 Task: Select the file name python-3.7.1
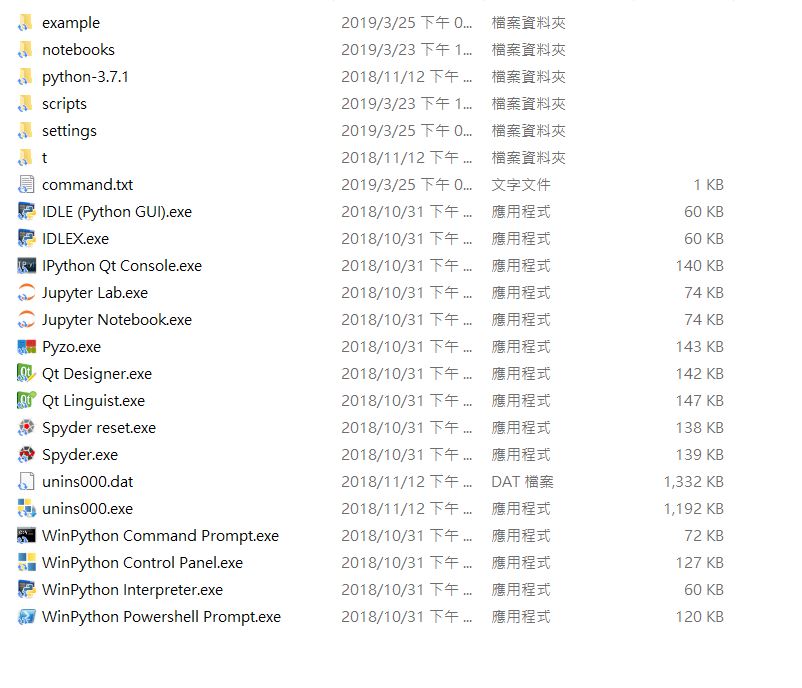(x=85, y=77)
